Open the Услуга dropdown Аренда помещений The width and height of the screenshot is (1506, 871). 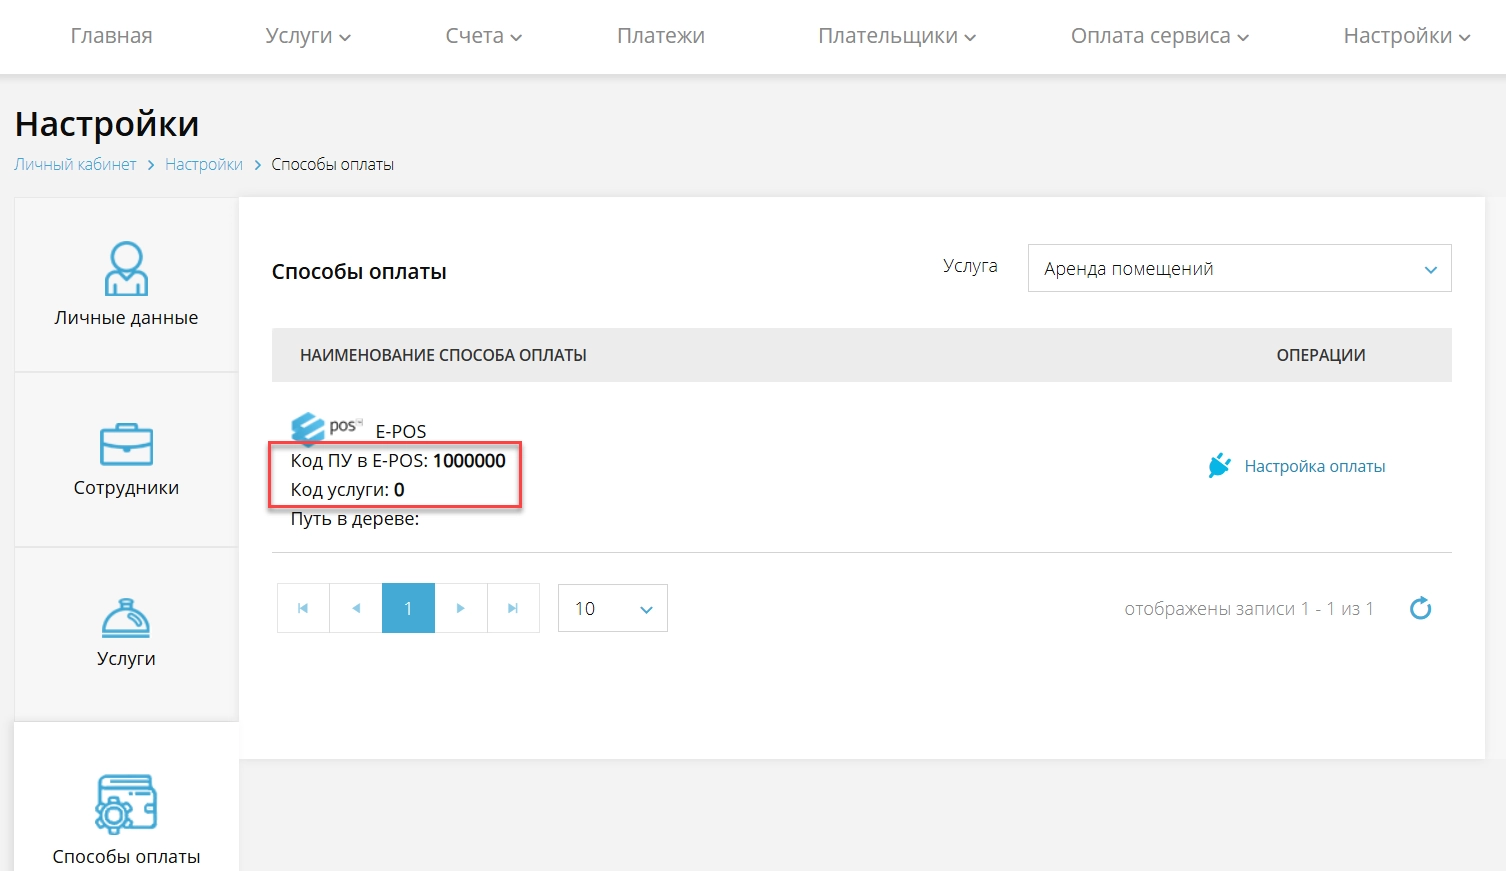(x=1239, y=268)
